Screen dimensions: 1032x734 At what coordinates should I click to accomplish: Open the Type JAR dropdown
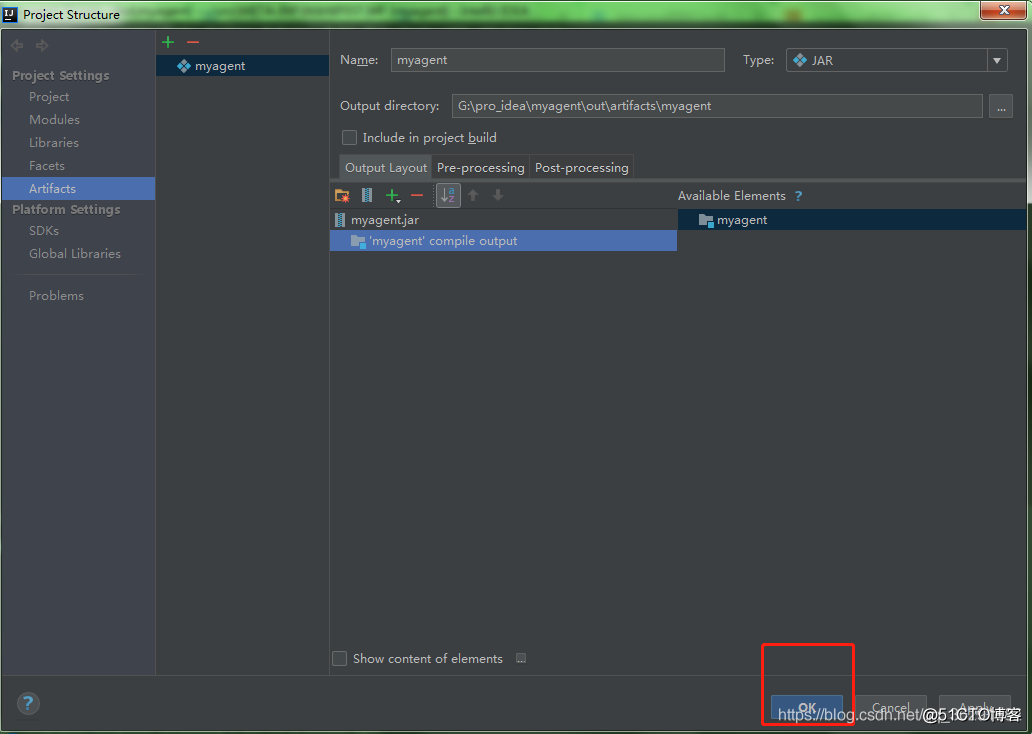pyautogui.click(x=896, y=61)
